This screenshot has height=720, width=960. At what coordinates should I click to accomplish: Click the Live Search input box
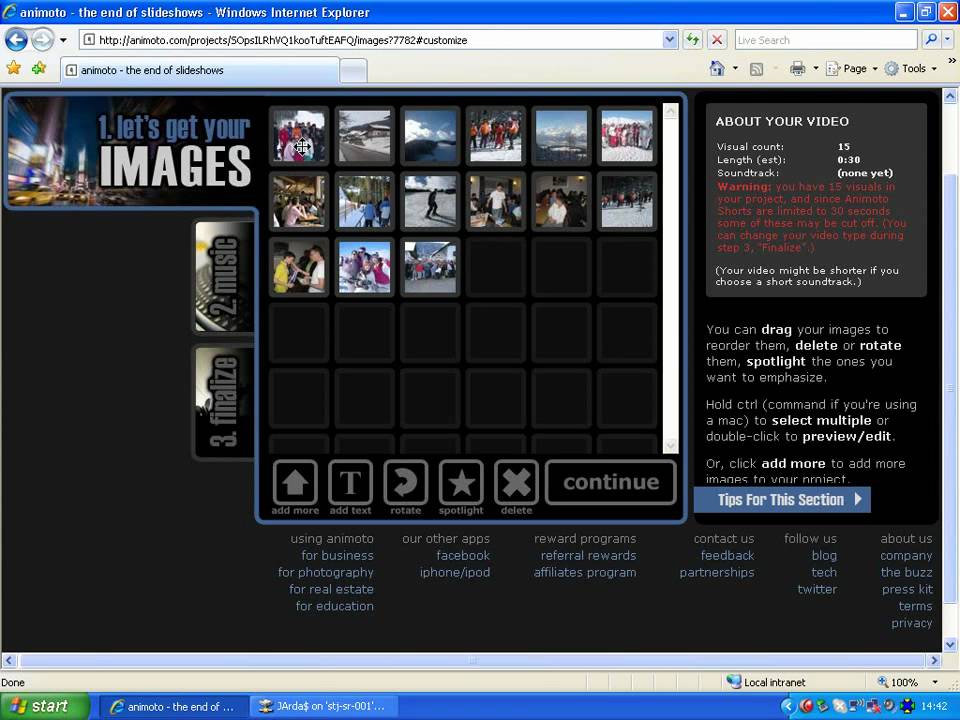pyautogui.click(x=826, y=40)
